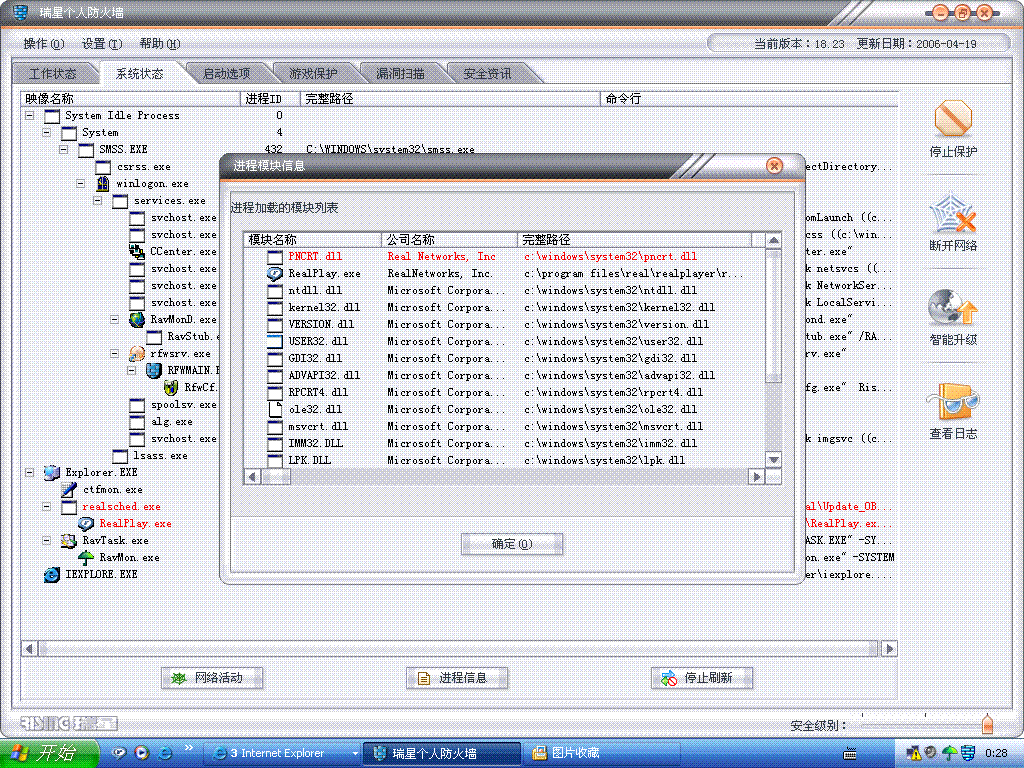The height and width of the screenshot is (768, 1024).
Task: Click module list scroll right arrow
Action: point(756,477)
